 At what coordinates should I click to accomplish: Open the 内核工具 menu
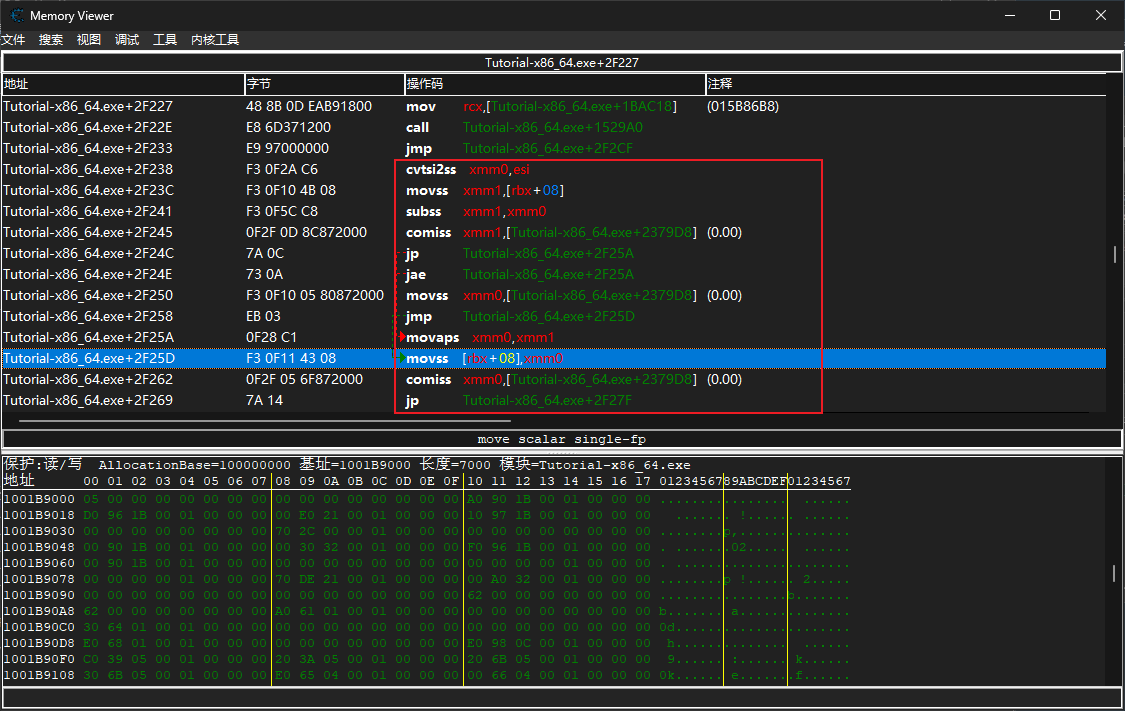[x=215, y=40]
